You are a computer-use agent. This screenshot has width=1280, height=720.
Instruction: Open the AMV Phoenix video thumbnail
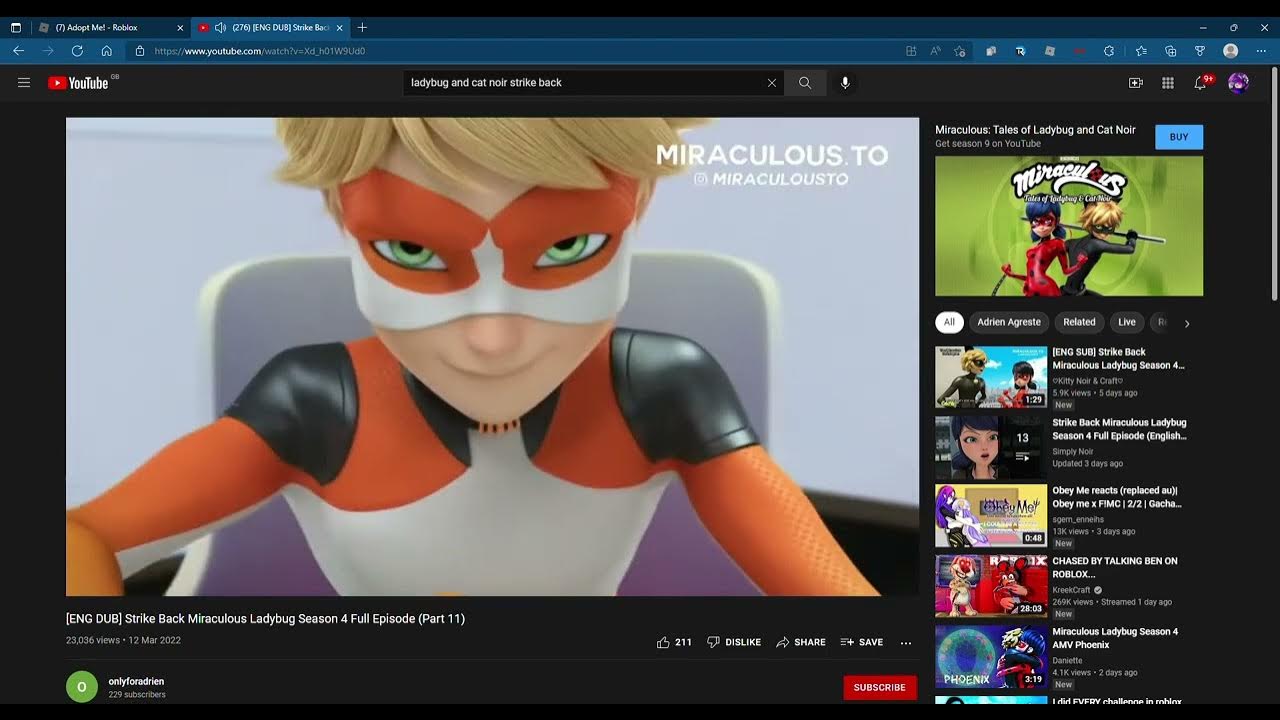pos(991,656)
